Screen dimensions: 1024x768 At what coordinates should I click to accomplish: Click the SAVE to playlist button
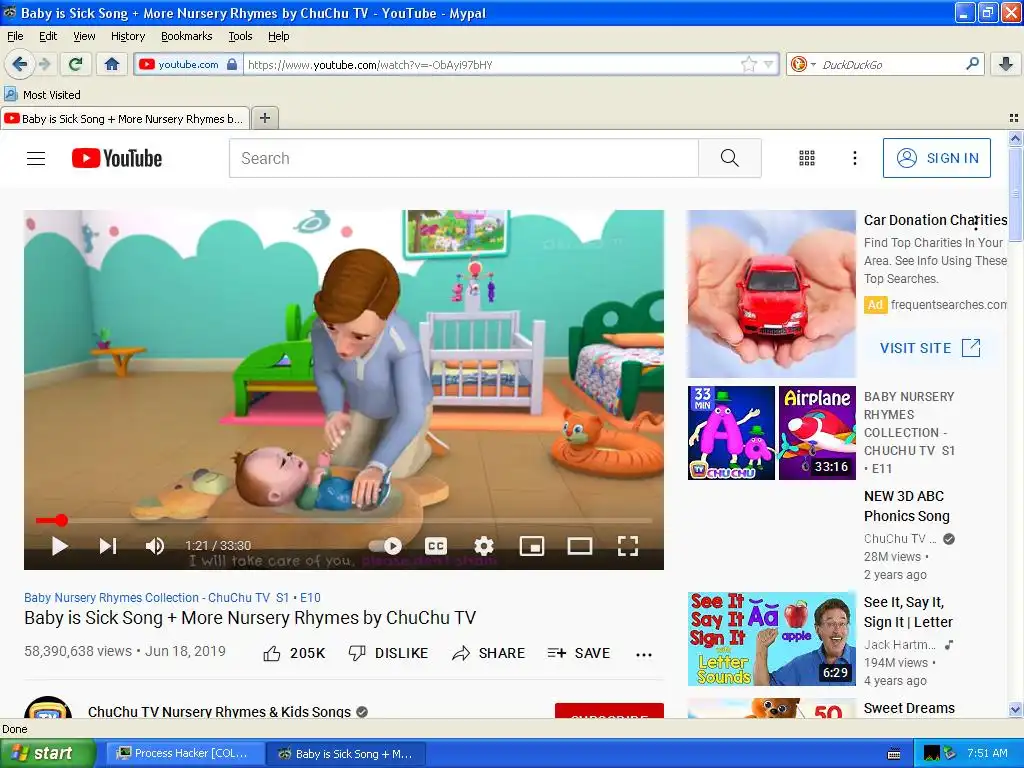(x=579, y=653)
